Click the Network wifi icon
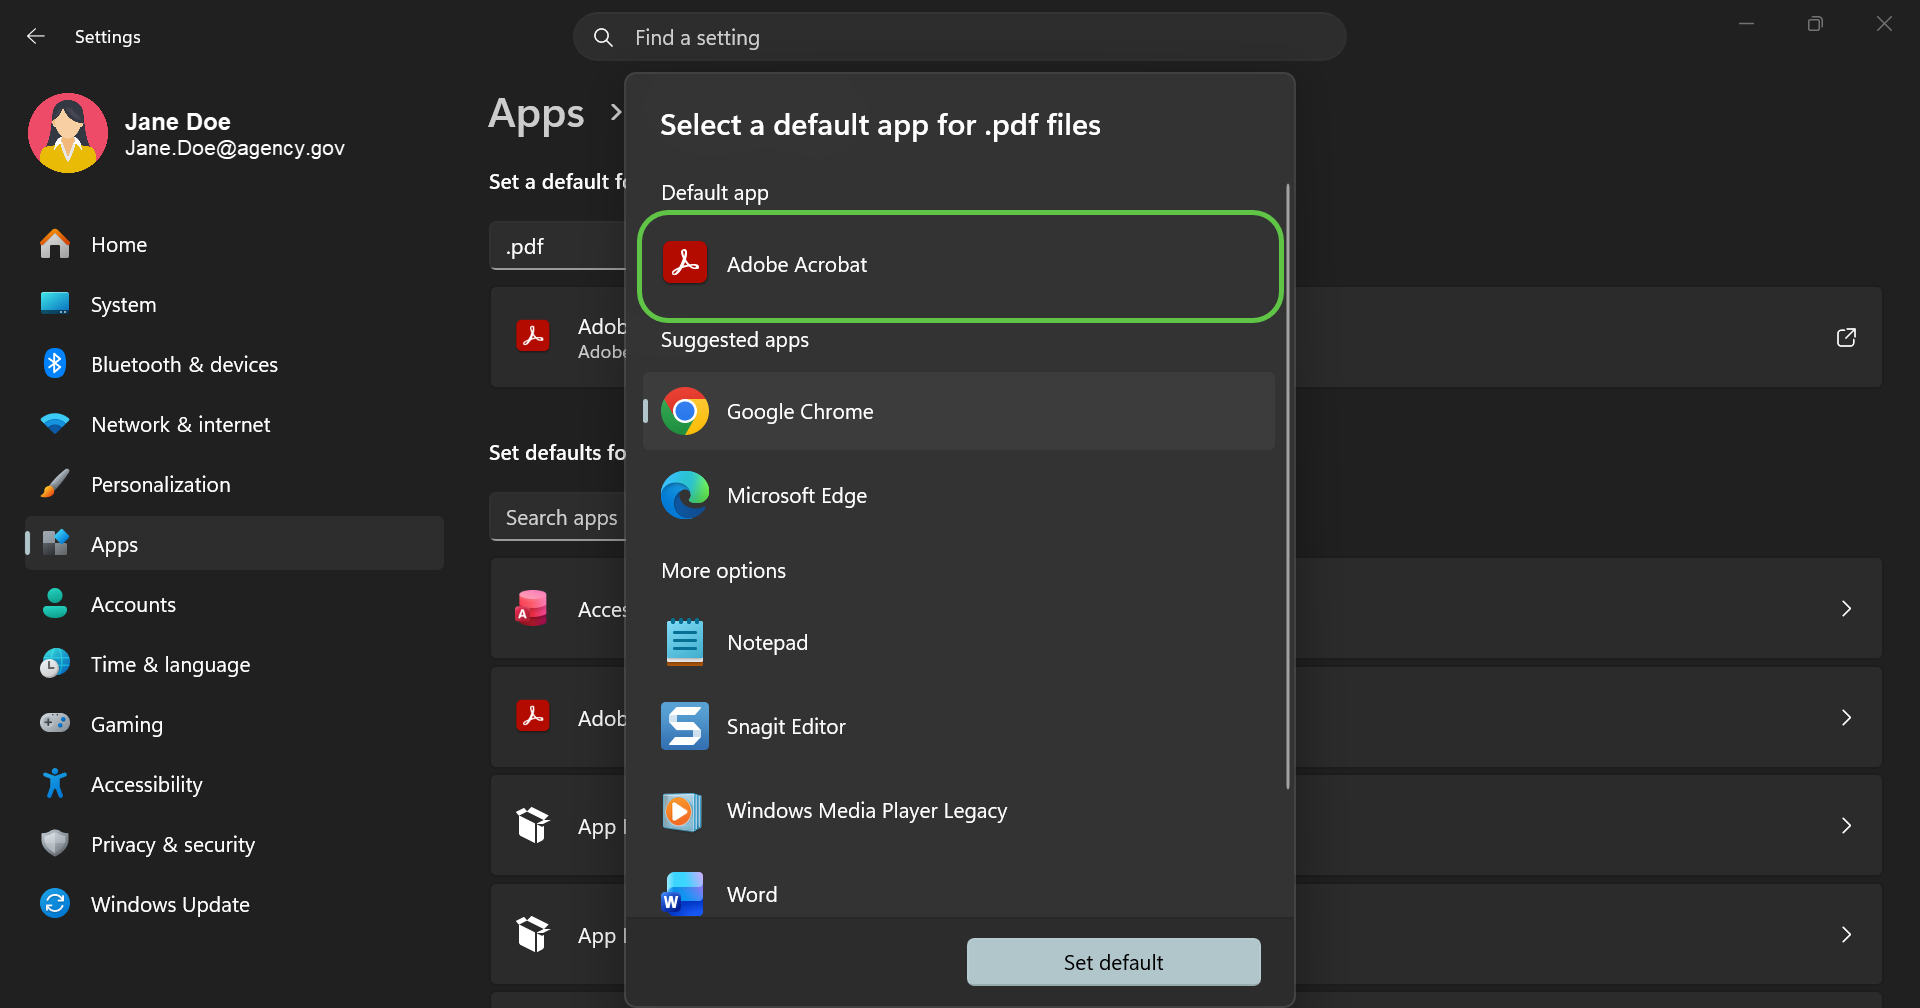Viewport: 1920px width, 1008px height. (55, 423)
